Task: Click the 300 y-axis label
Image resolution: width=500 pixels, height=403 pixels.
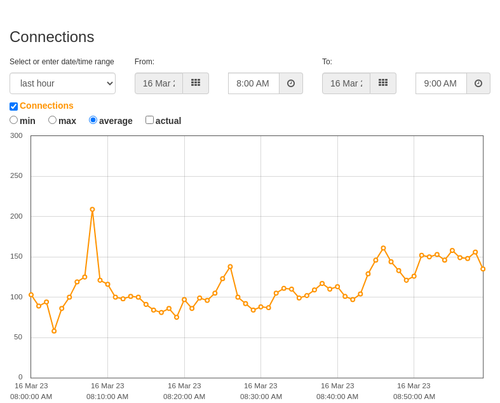Action: click(16, 136)
